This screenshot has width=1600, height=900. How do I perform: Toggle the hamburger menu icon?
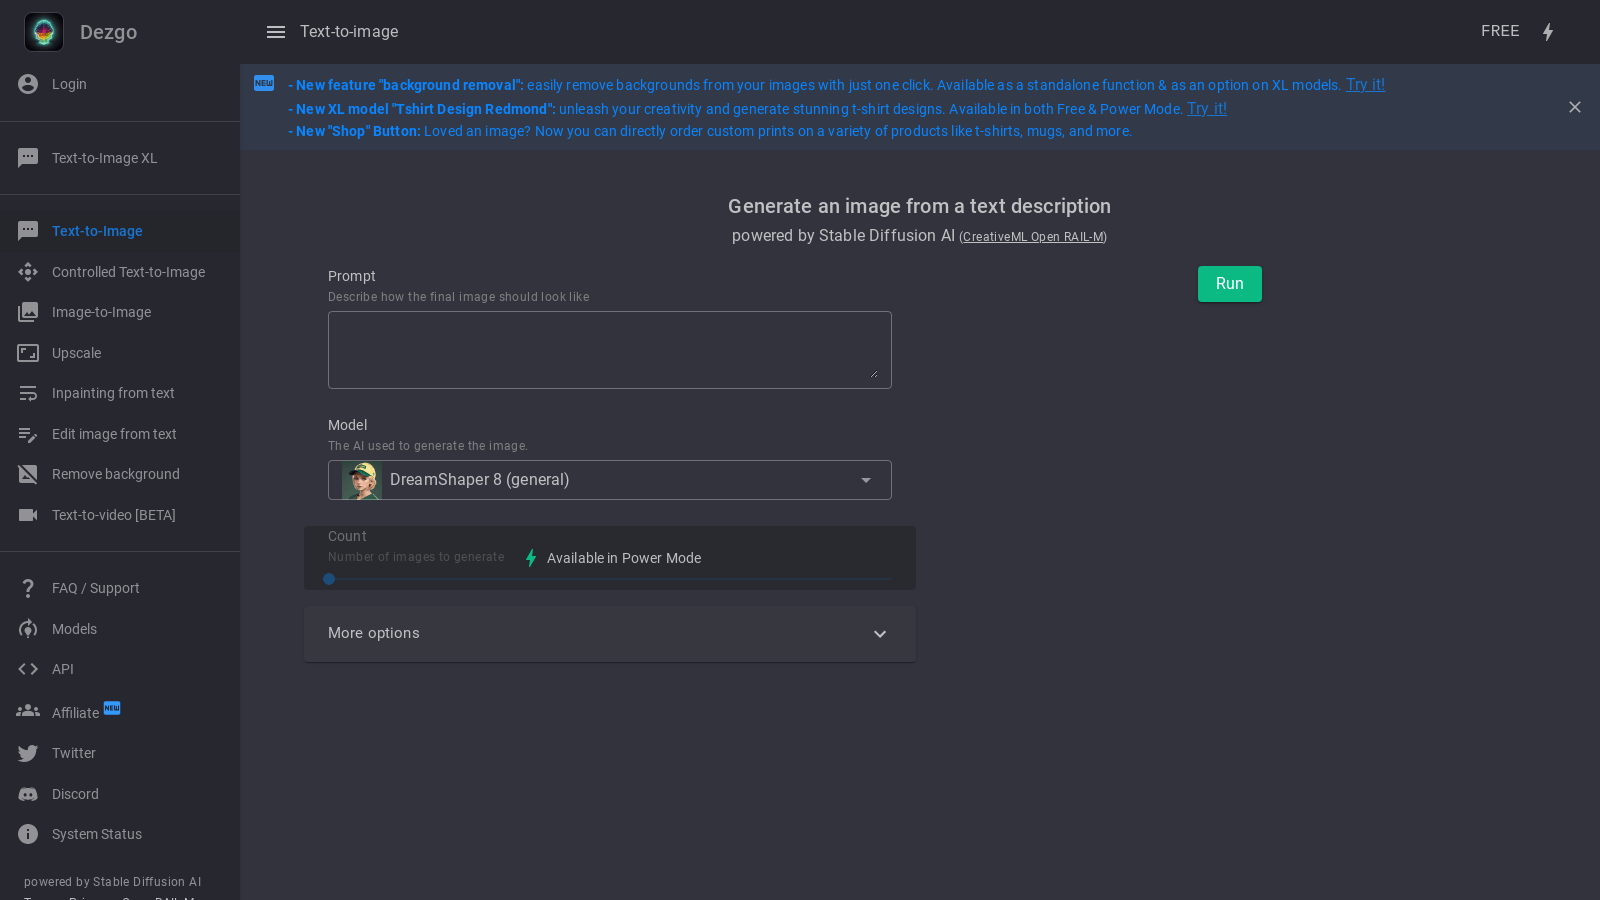coord(276,32)
